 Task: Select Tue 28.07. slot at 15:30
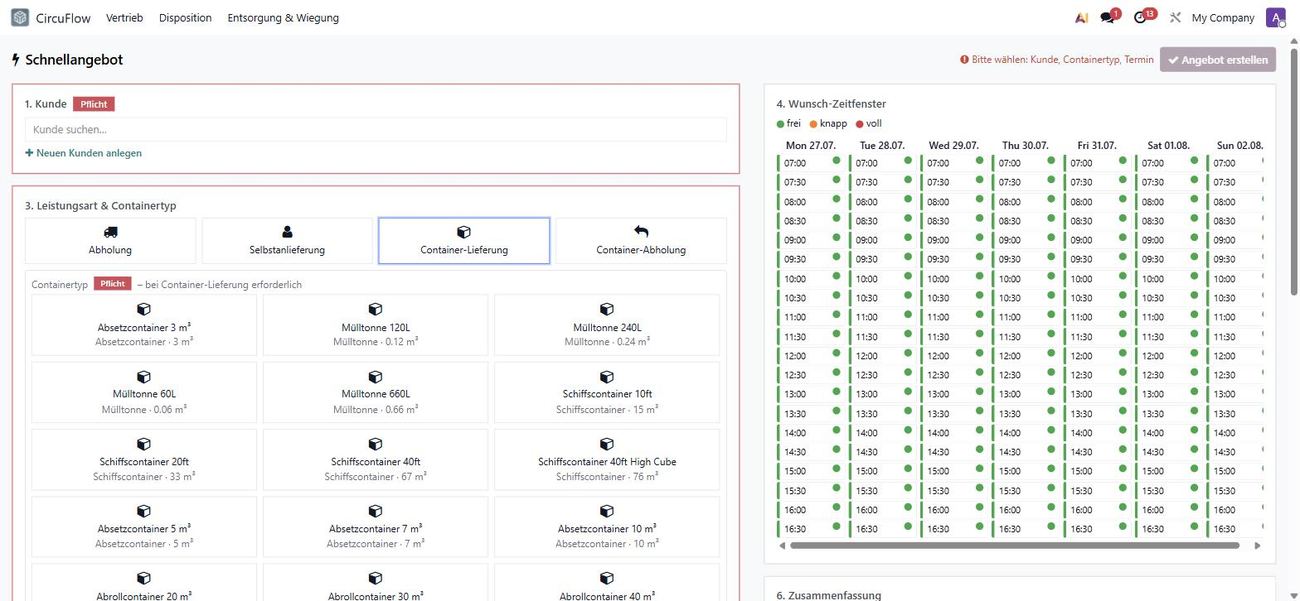[x=883, y=490]
